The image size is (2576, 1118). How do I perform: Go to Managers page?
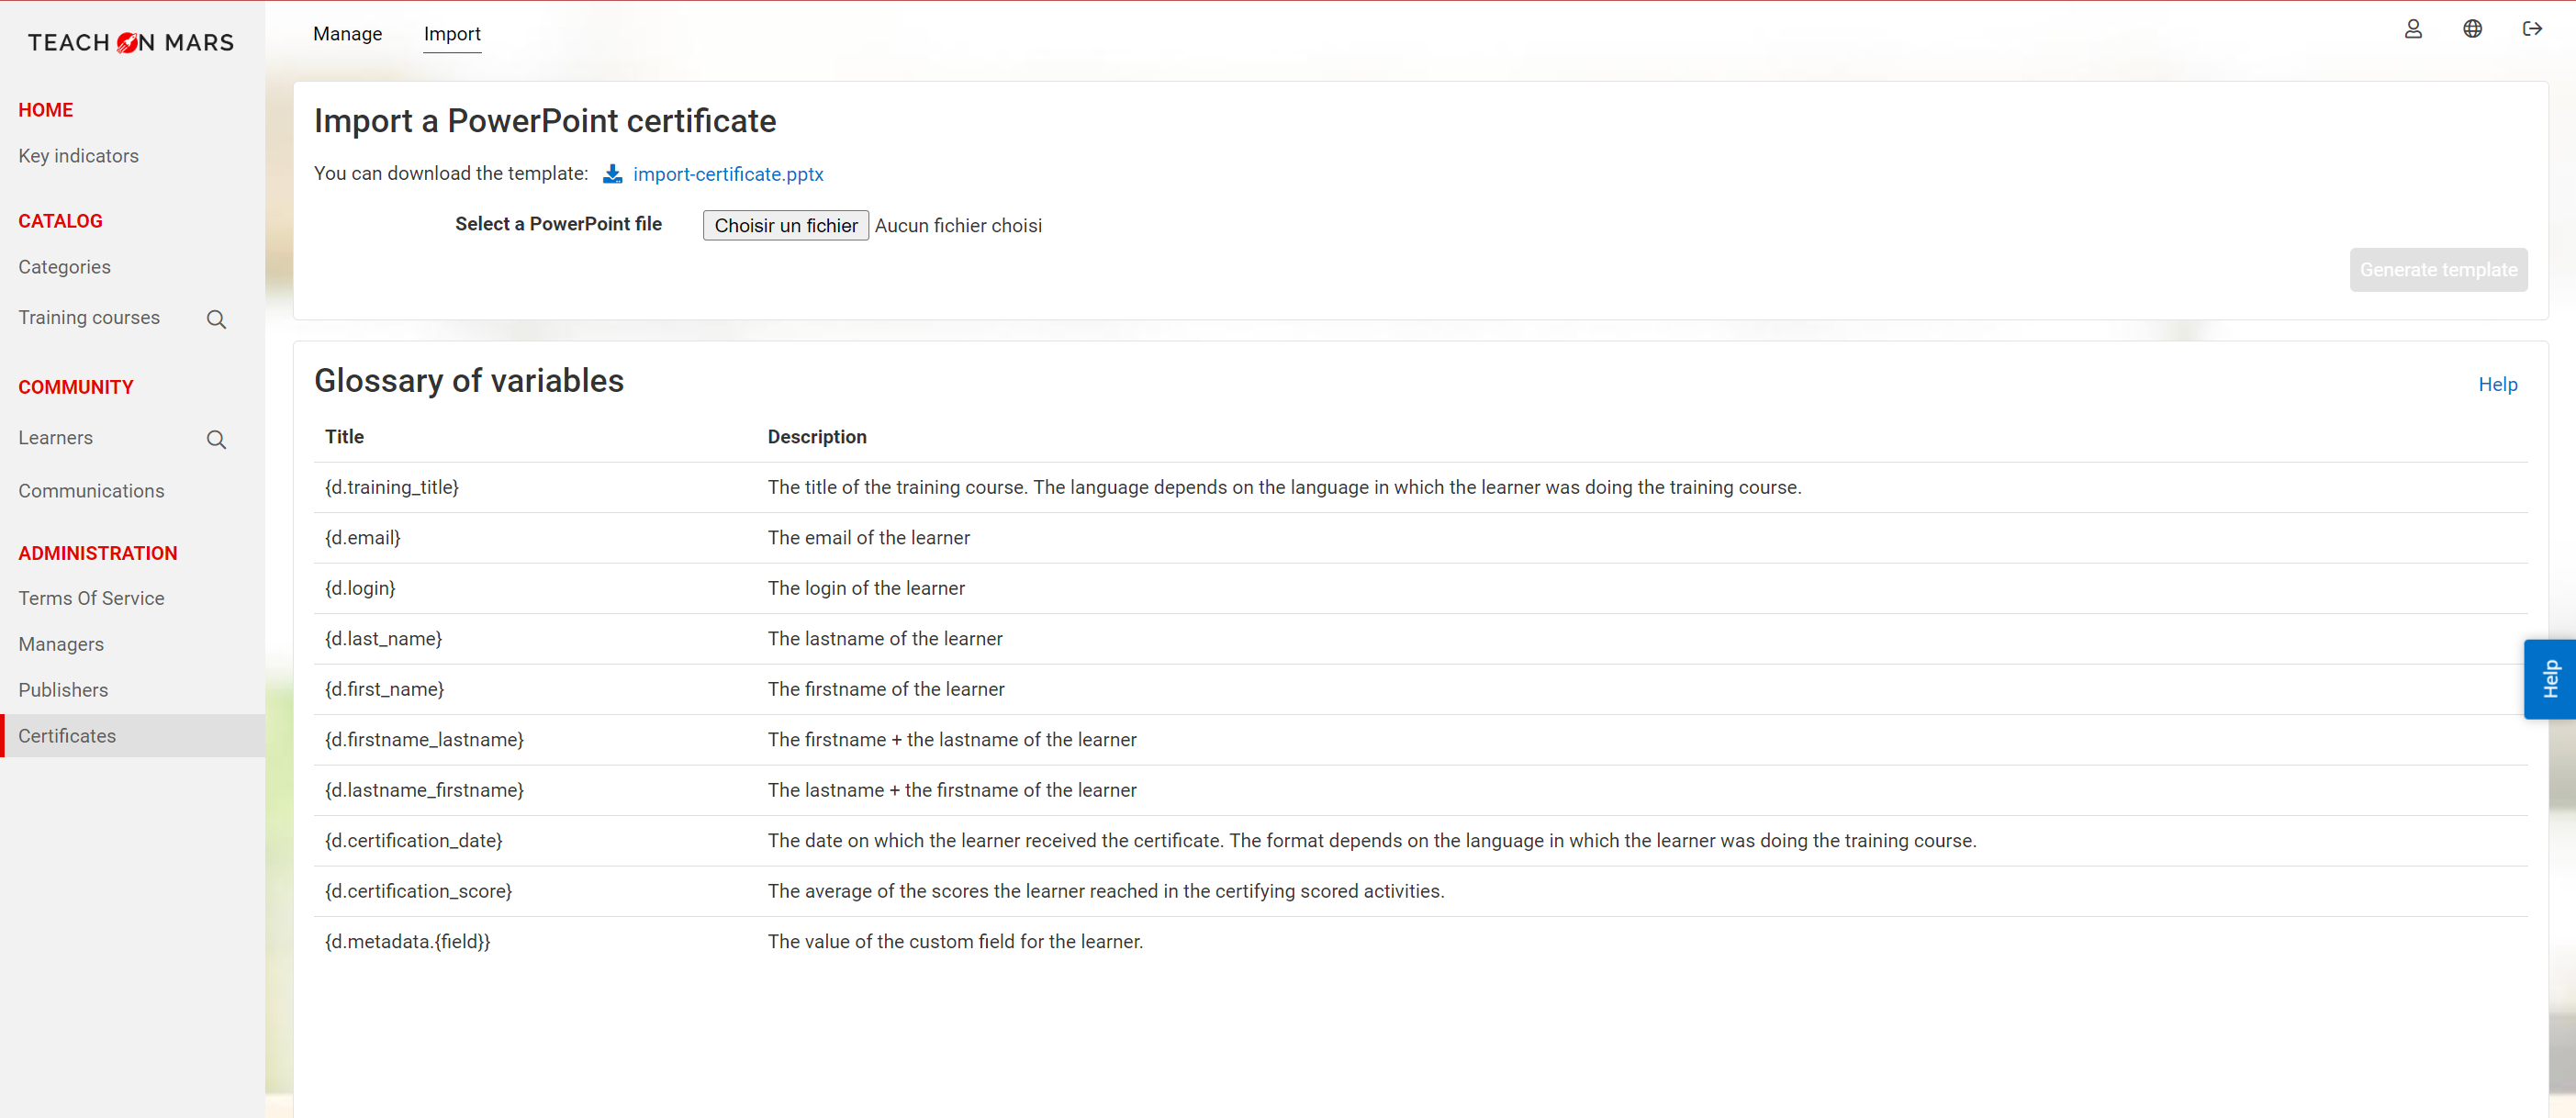tap(61, 644)
